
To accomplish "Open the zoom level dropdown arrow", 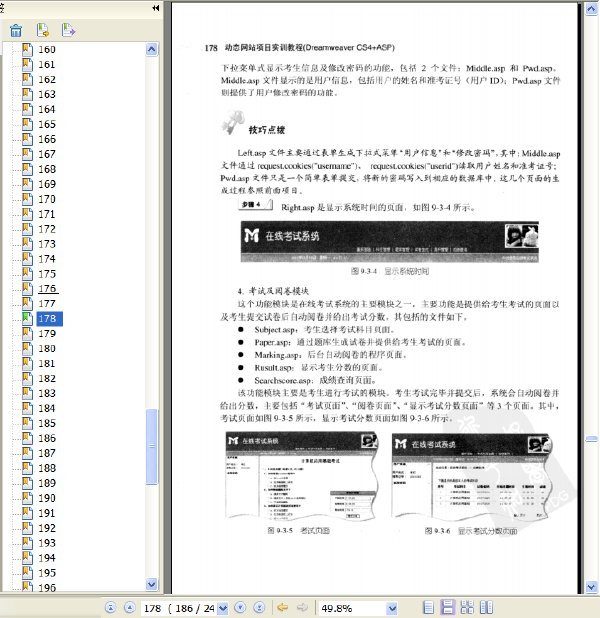I will (392, 608).
